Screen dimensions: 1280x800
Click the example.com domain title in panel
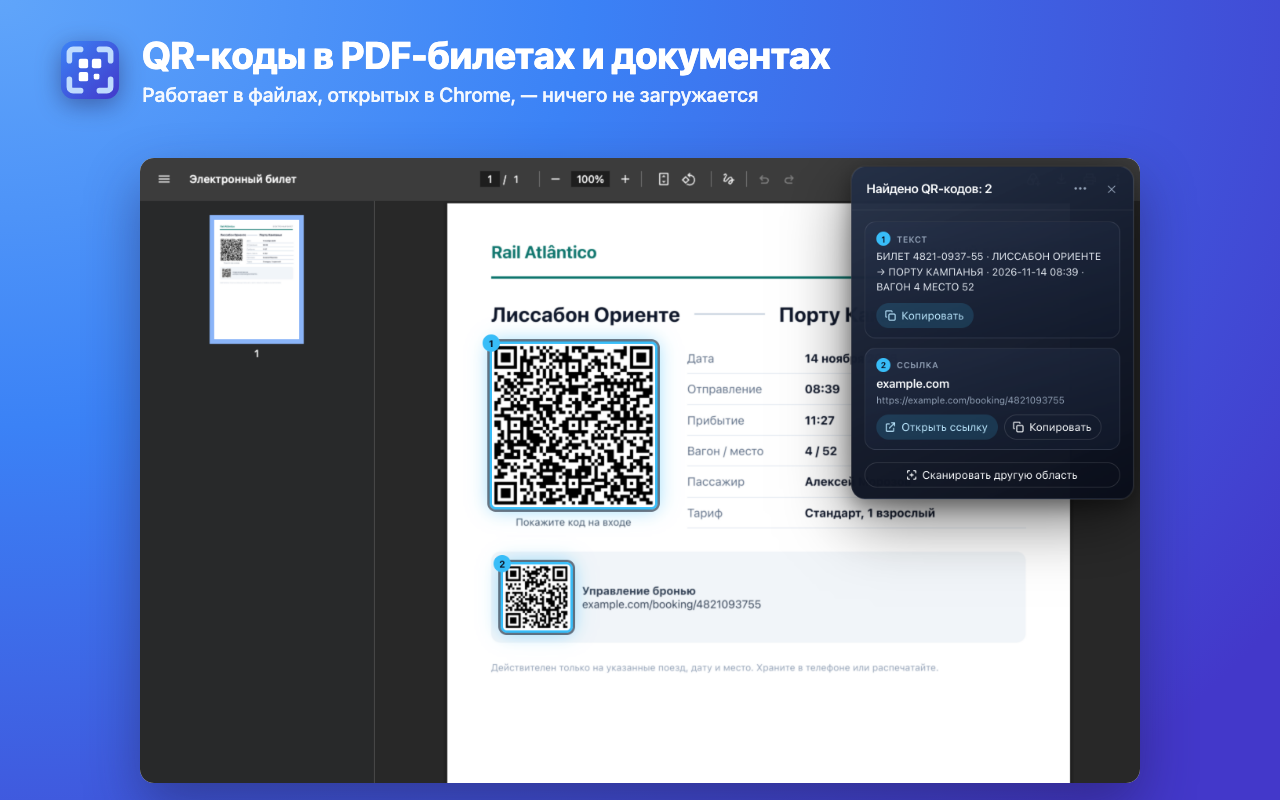(913, 383)
